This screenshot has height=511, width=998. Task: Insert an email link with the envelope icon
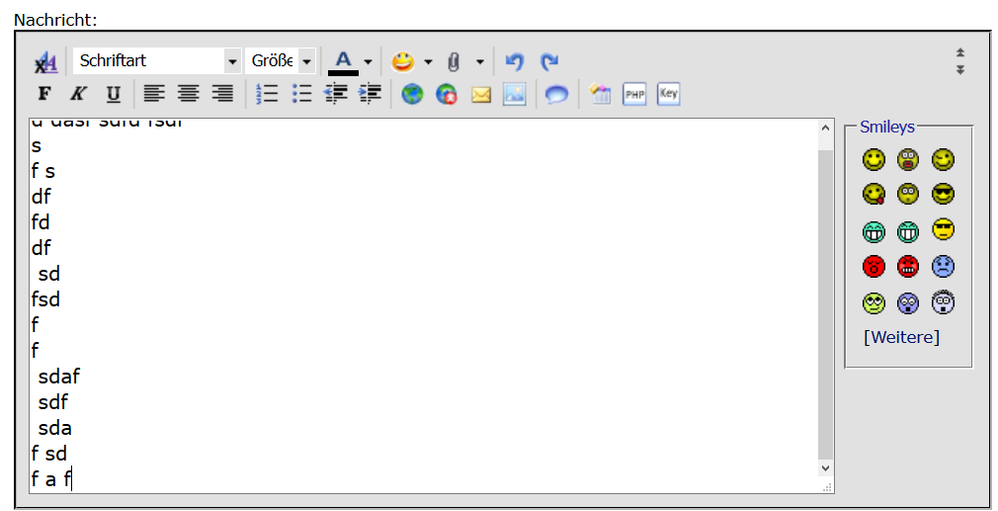point(481,95)
